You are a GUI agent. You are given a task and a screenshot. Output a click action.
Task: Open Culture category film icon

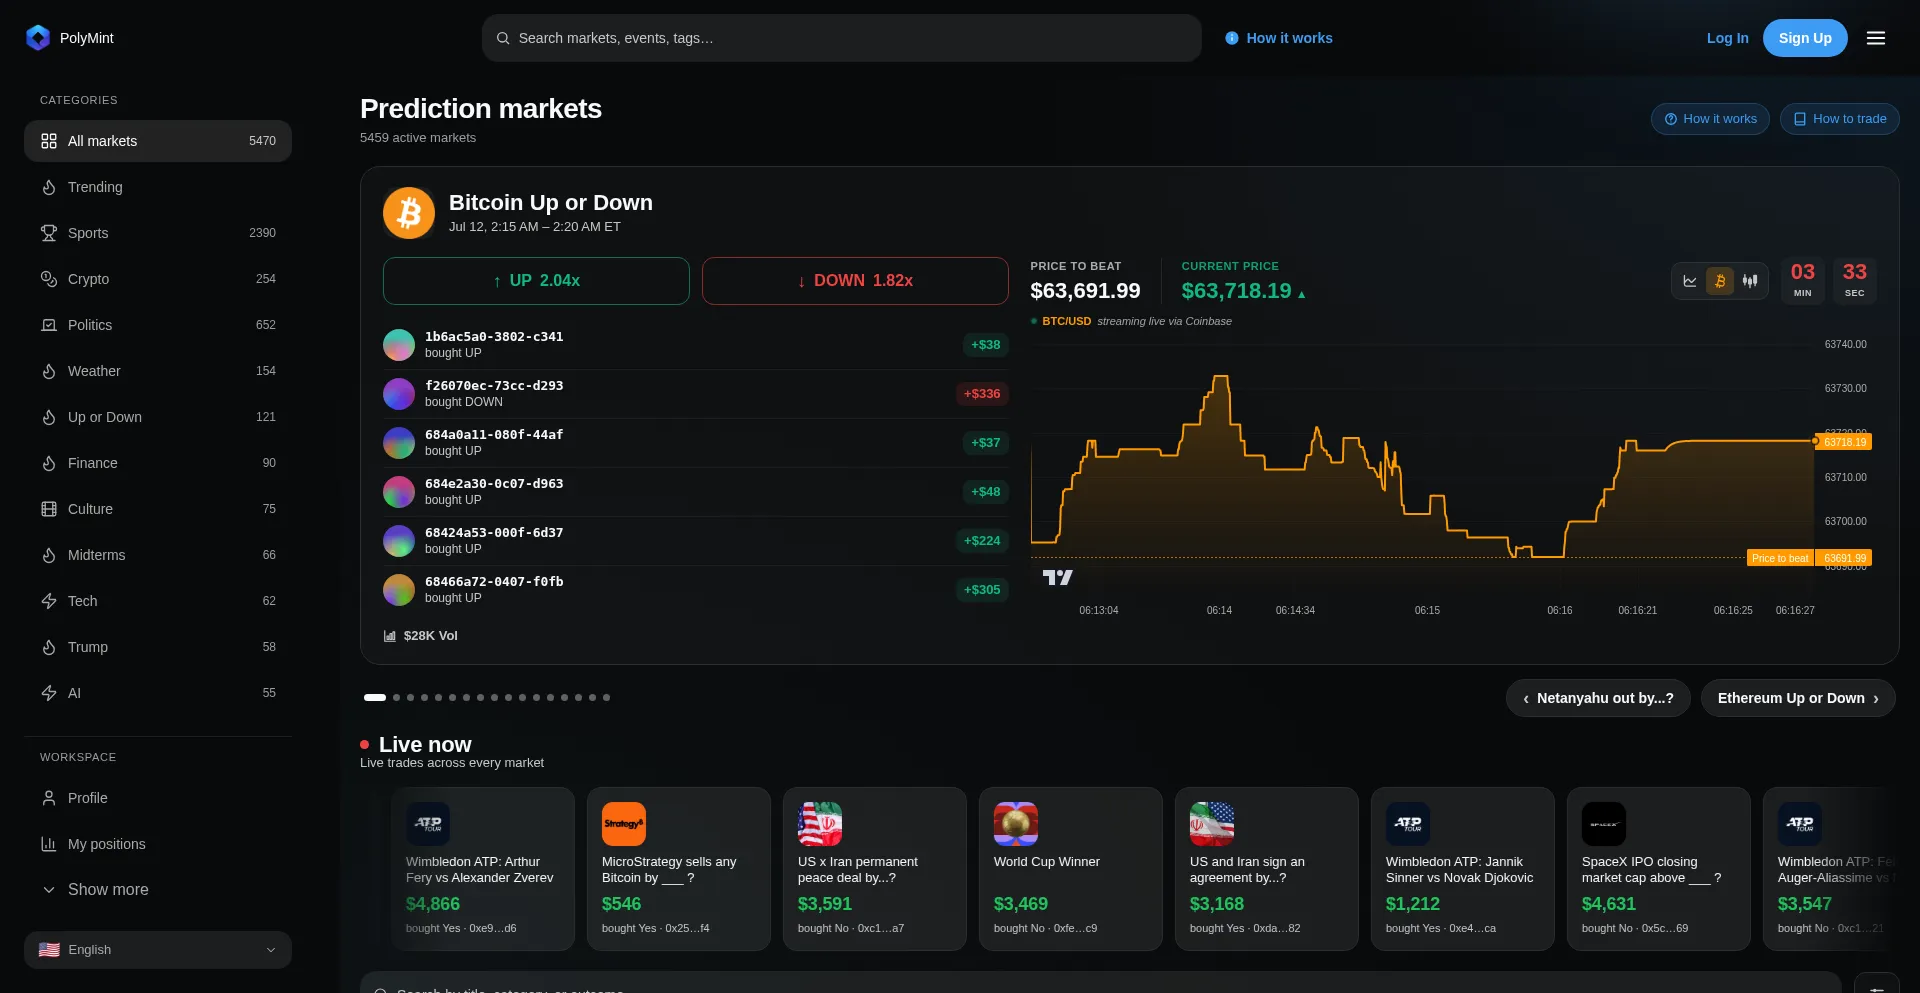(49, 509)
